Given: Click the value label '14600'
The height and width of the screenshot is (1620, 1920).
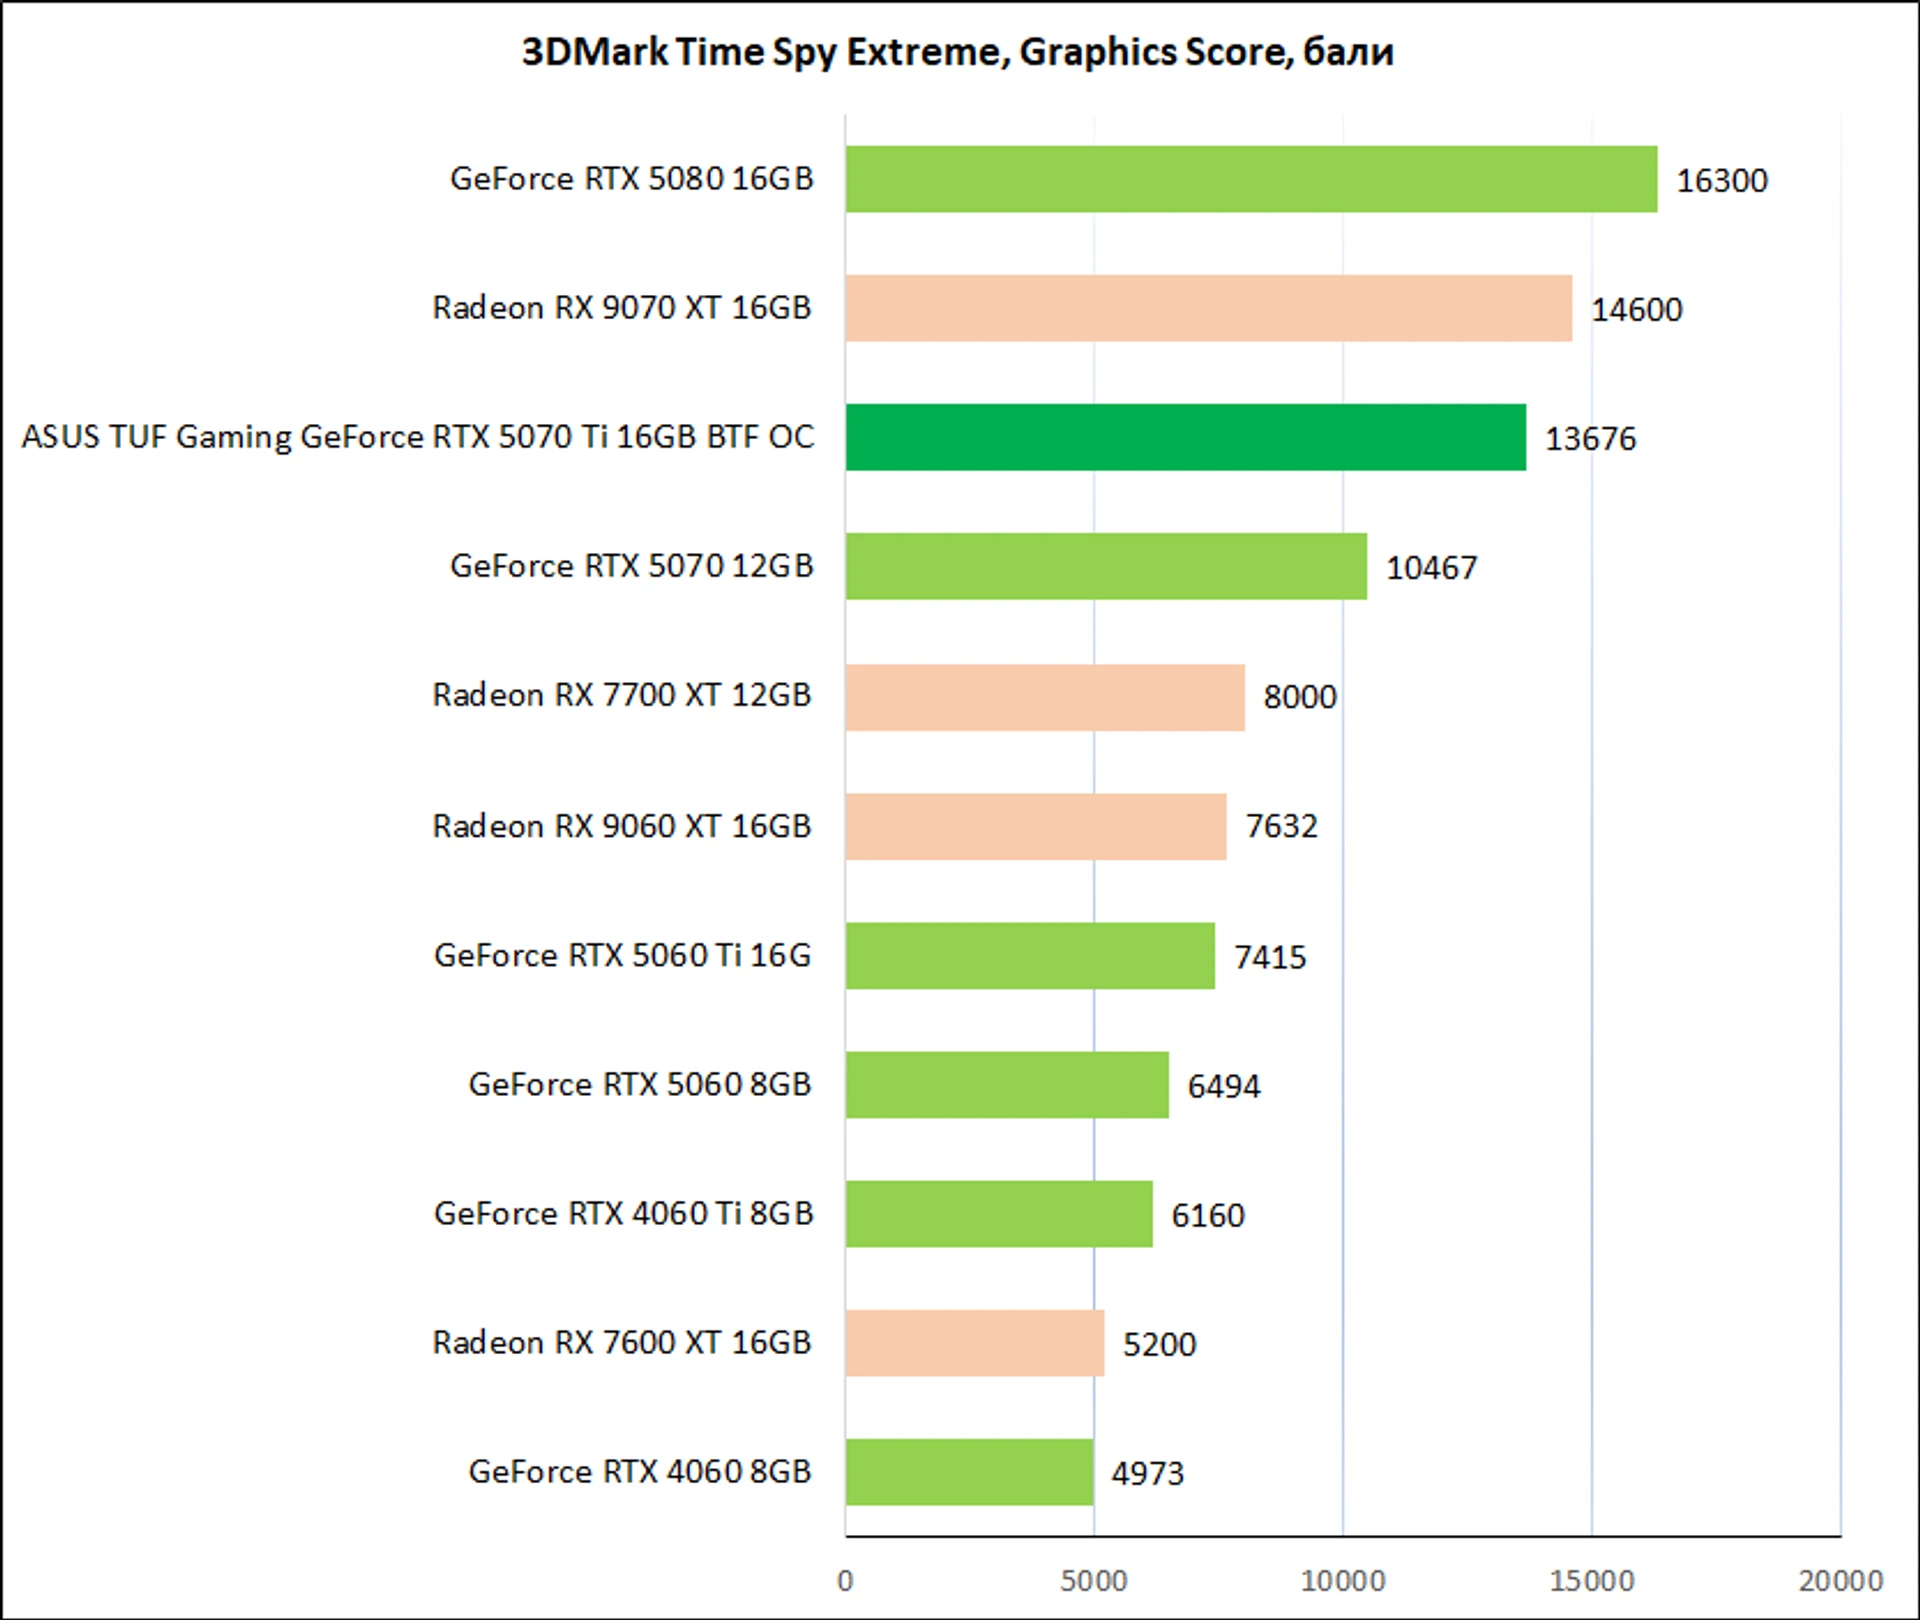Looking at the screenshot, I should coord(1636,310).
